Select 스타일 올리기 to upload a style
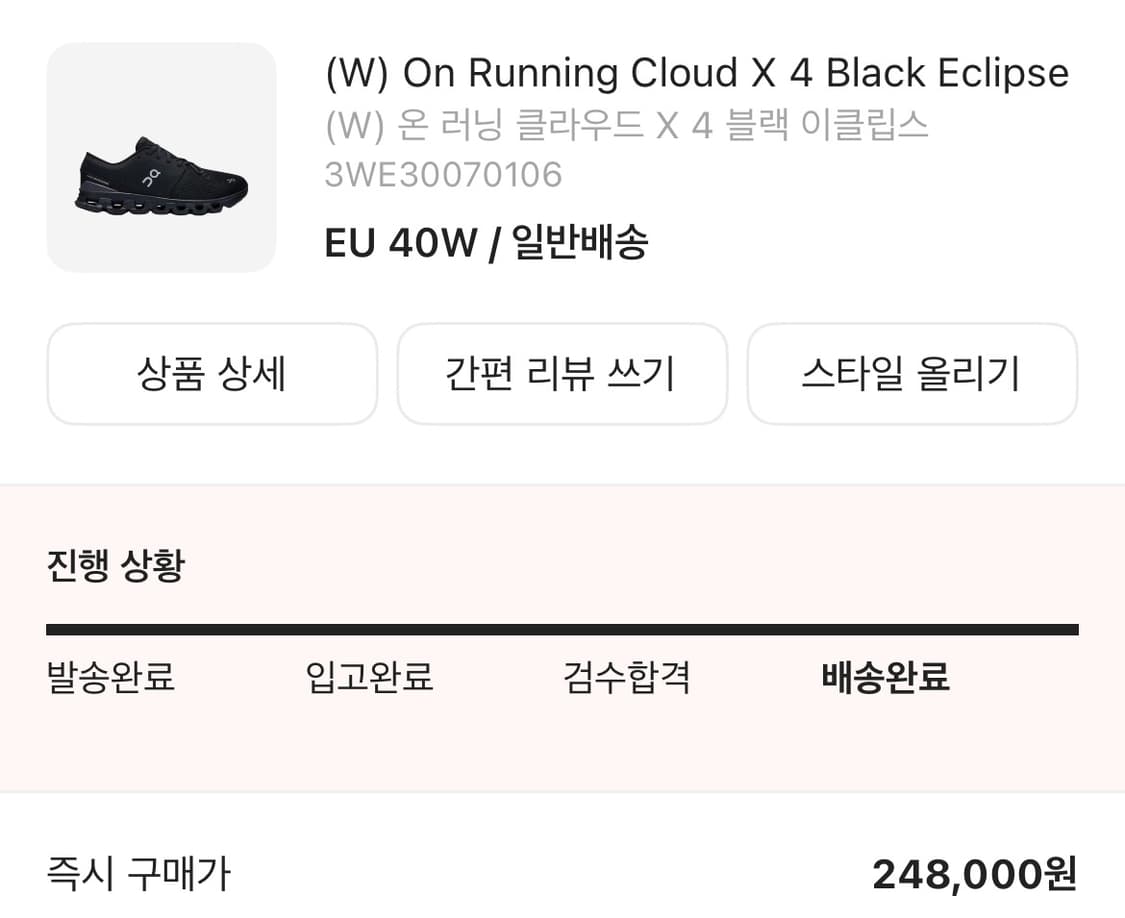 click(x=913, y=374)
